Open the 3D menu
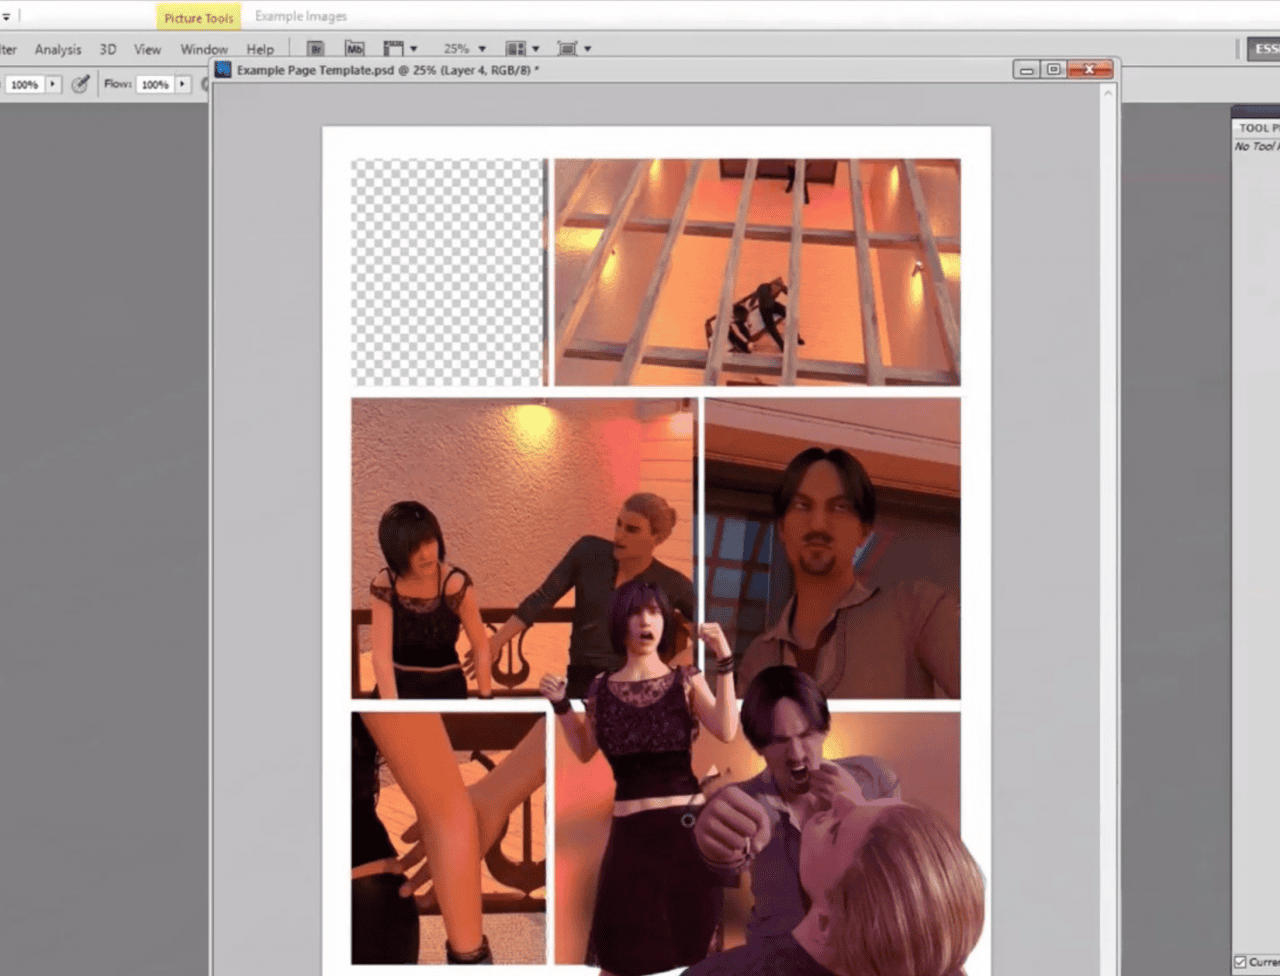Screen dimensions: 1280x976 click(x=108, y=49)
